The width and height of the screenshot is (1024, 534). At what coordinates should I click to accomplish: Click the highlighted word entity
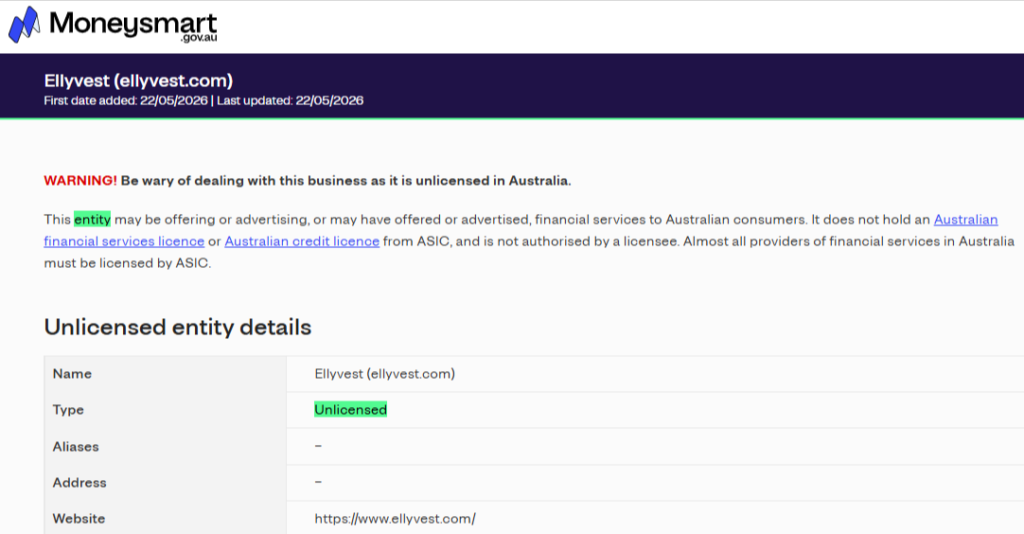click(92, 219)
